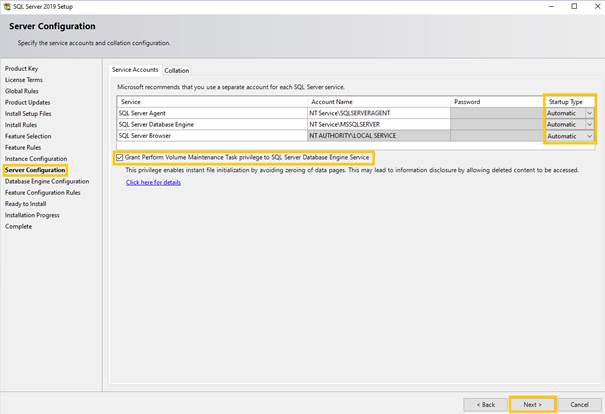Maximize the setup window
This screenshot has height=414, width=605.
click(x=573, y=6)
